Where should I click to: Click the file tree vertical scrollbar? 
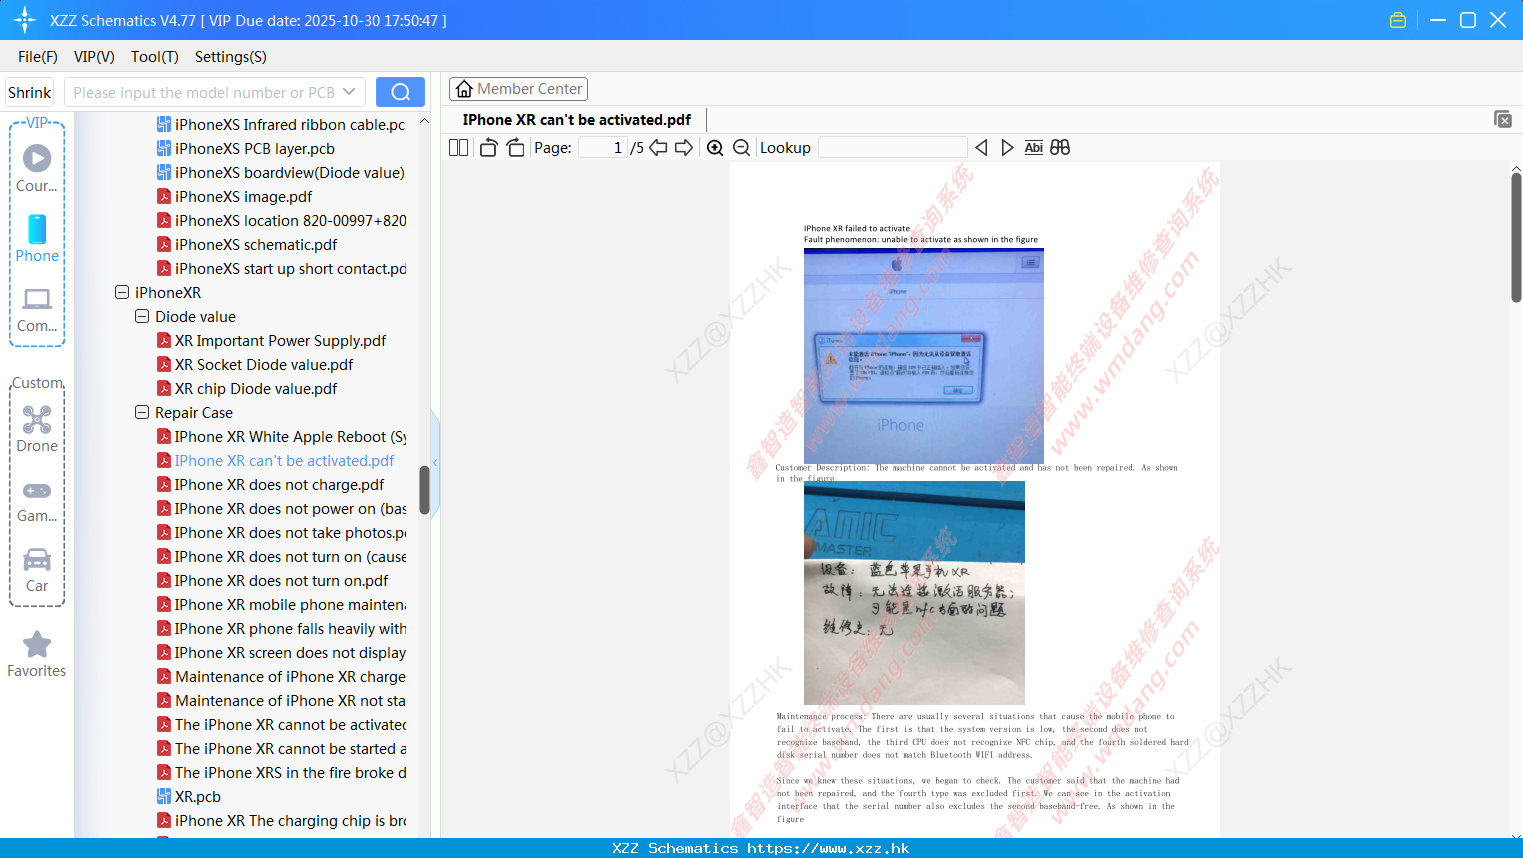424,490
